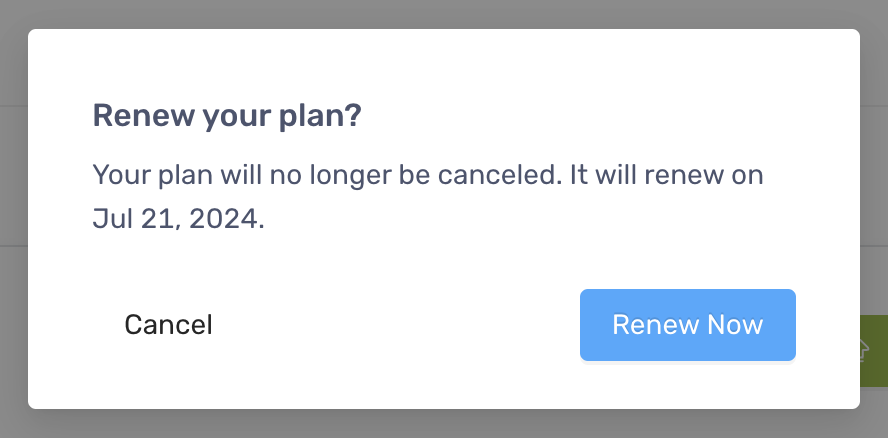
Task: Click the dimmed backdrop above the dialog
Action: point(444,14)
